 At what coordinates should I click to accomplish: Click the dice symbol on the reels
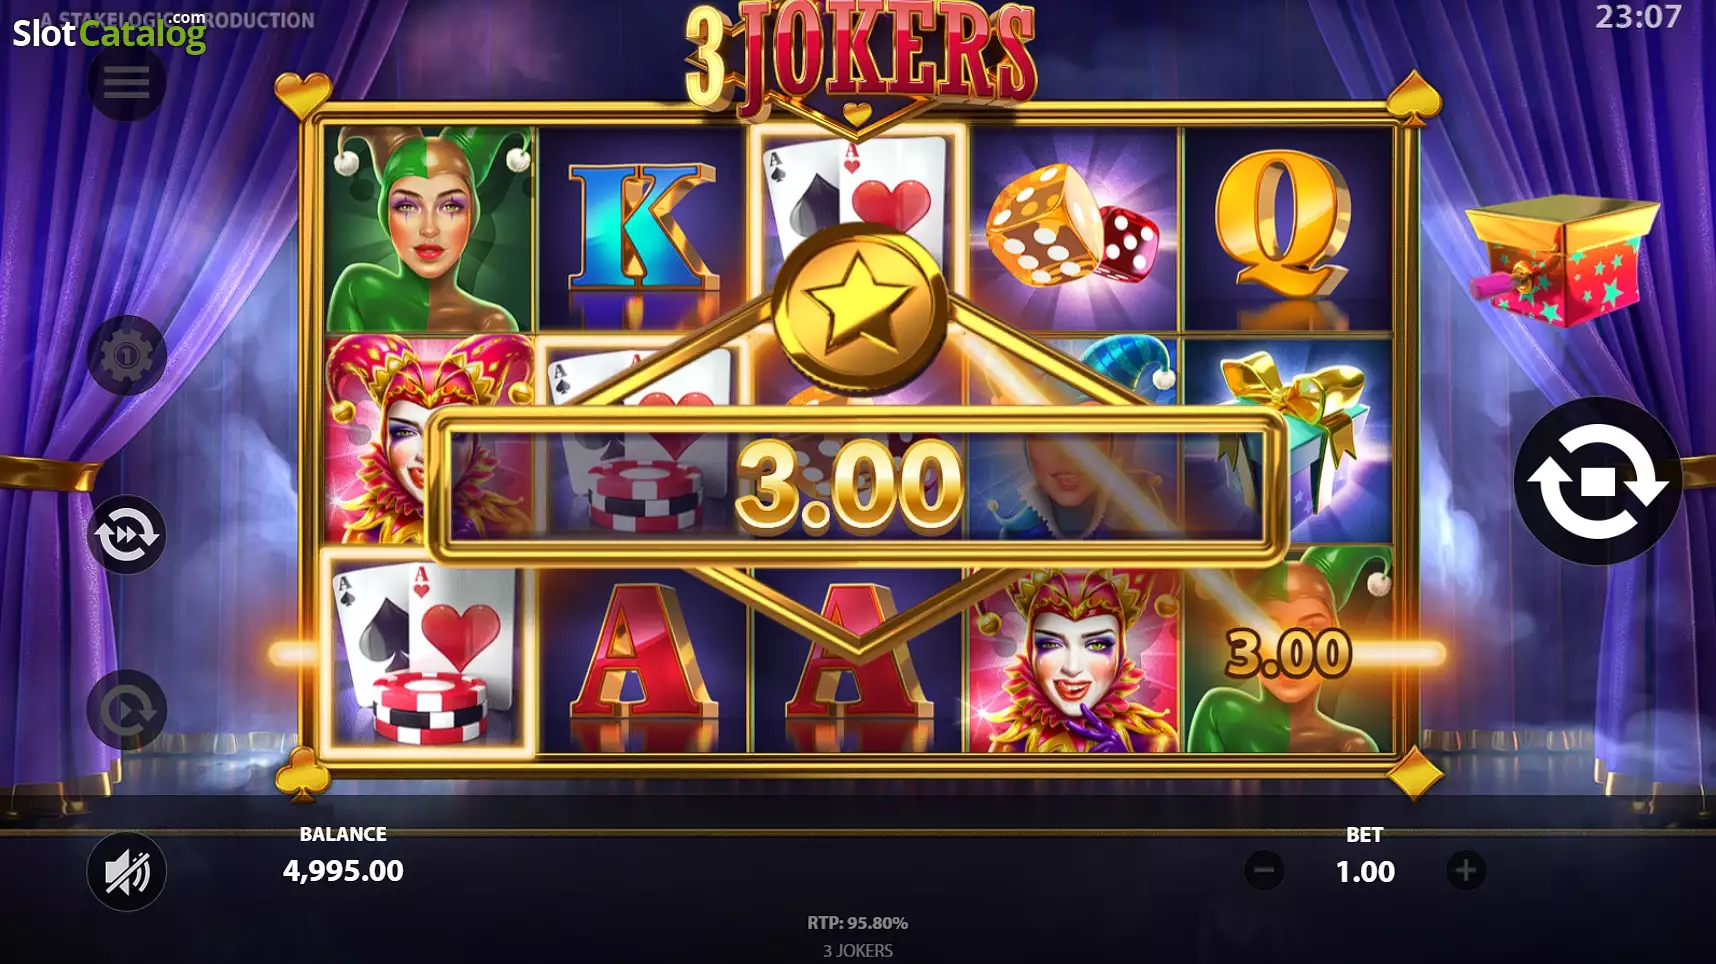click(1073, 228)
